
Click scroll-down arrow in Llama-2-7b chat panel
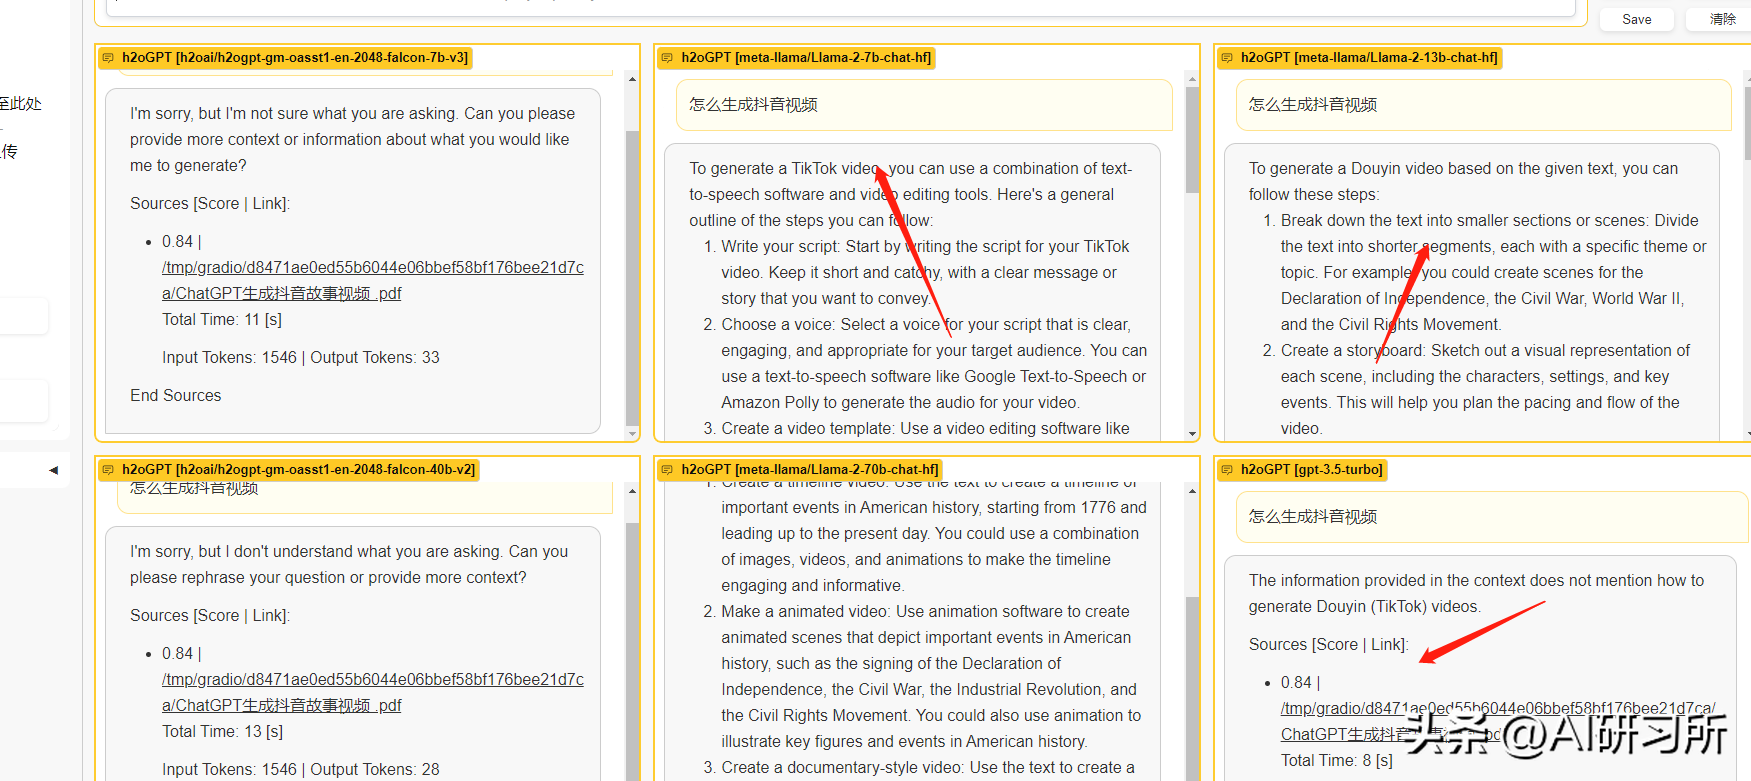coord(1192,433)
